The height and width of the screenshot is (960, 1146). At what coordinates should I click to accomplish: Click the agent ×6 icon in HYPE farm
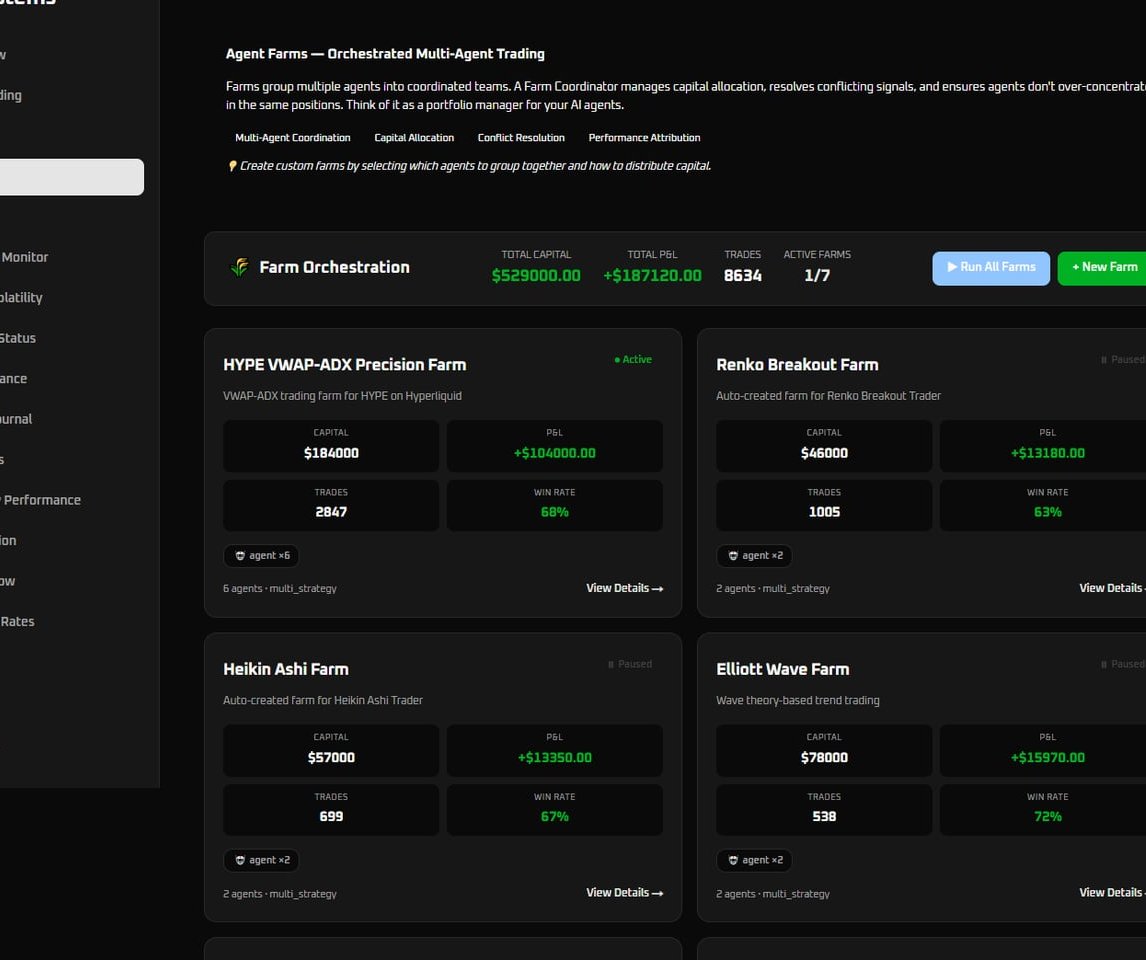[x=240, y=556]
